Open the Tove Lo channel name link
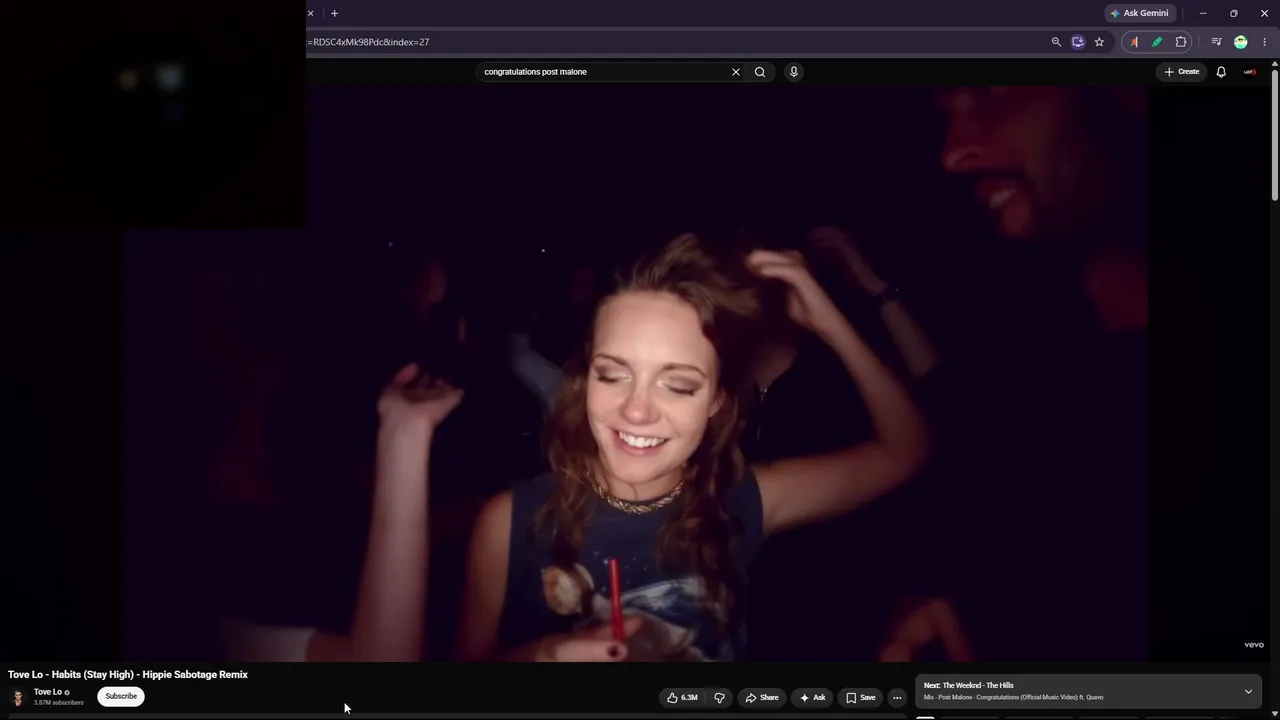1280x720 pixels. pos(48,692)
